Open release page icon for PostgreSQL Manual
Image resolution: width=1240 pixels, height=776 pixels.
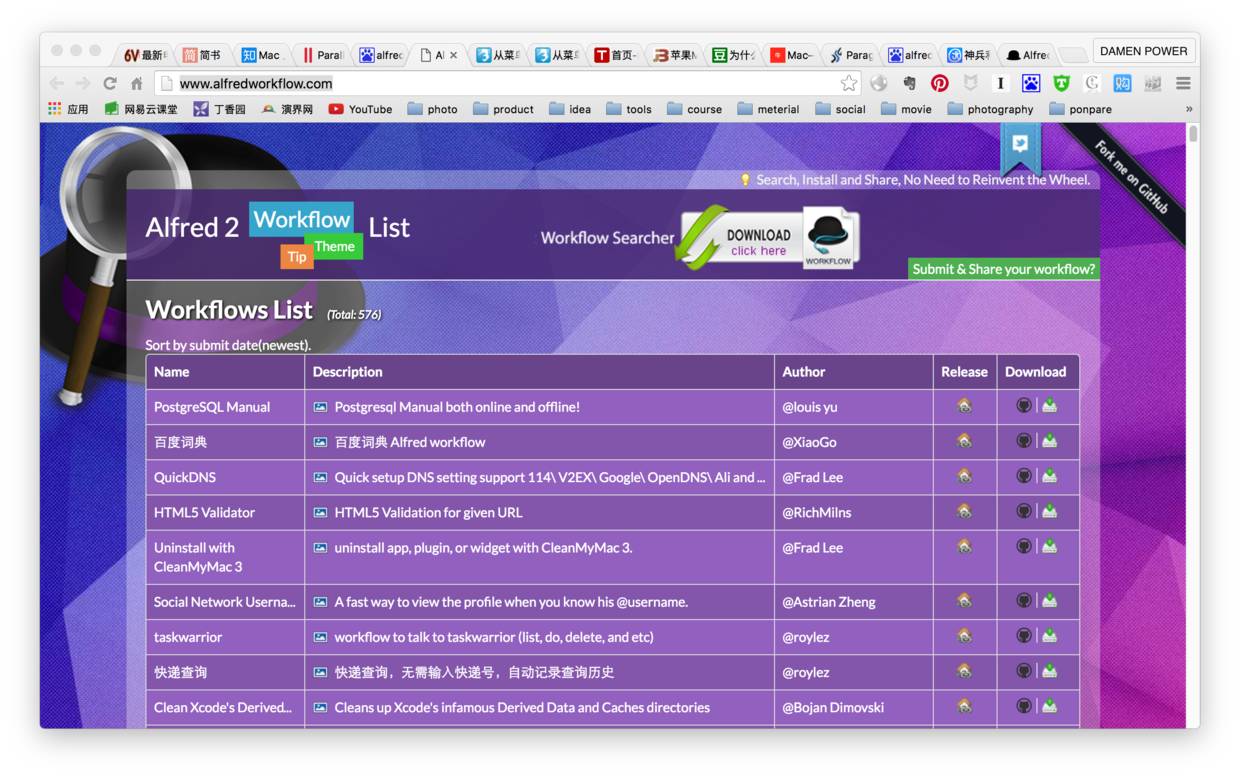(x=964, y=406)
